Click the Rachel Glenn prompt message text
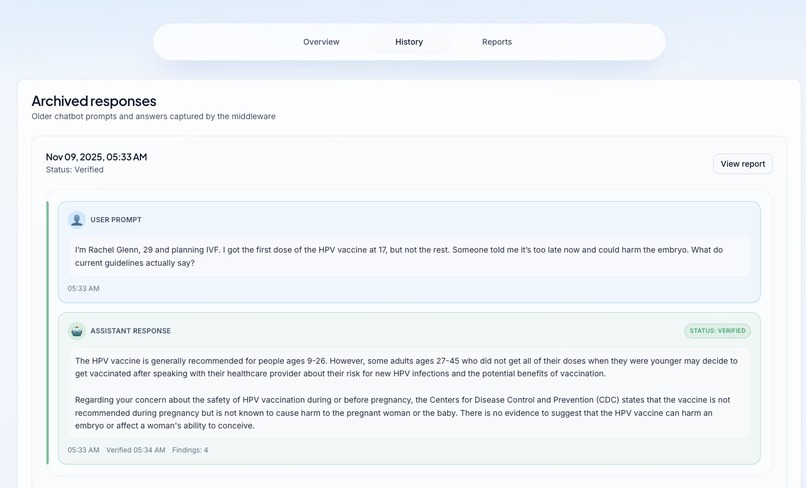 (398, 256)
